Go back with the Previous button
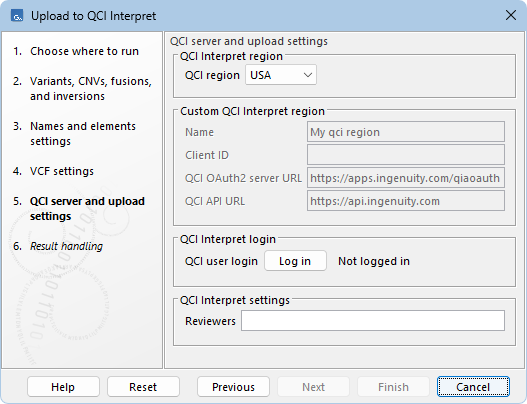 [233, 387]
